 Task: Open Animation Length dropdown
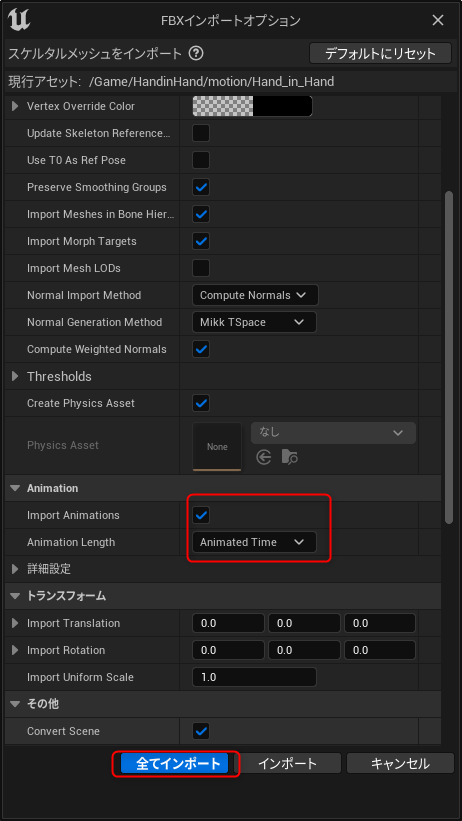tap(254, 542)
